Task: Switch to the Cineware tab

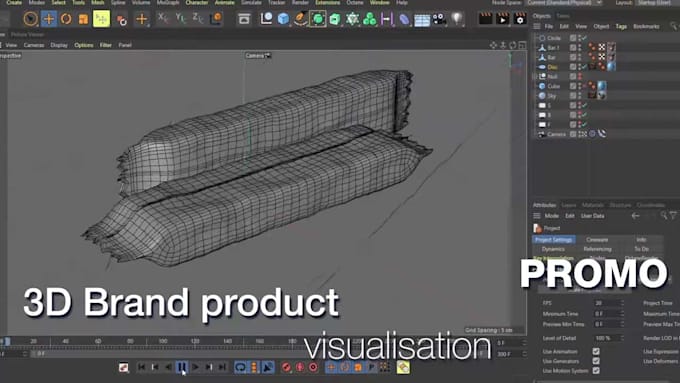Action: tap(597, 240)
